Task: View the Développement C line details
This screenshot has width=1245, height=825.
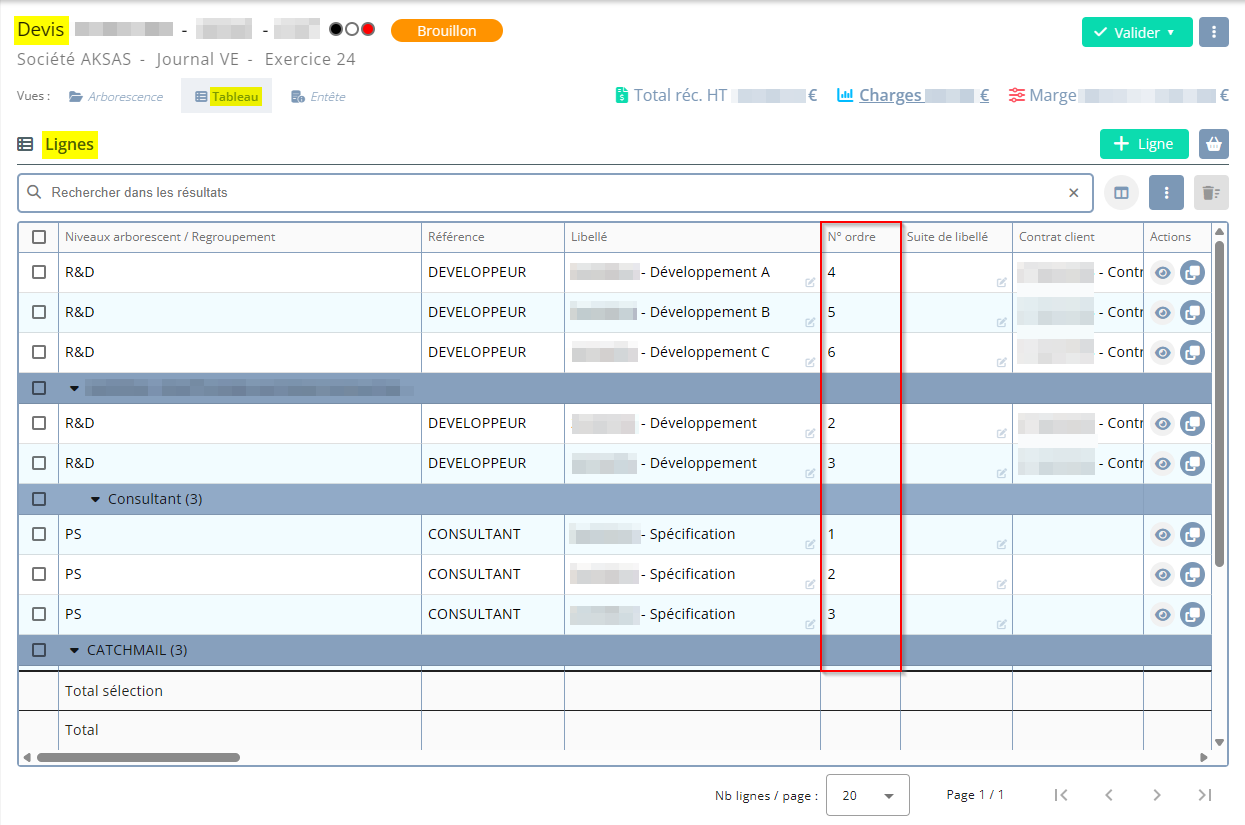Action: tap(1162, 352)
